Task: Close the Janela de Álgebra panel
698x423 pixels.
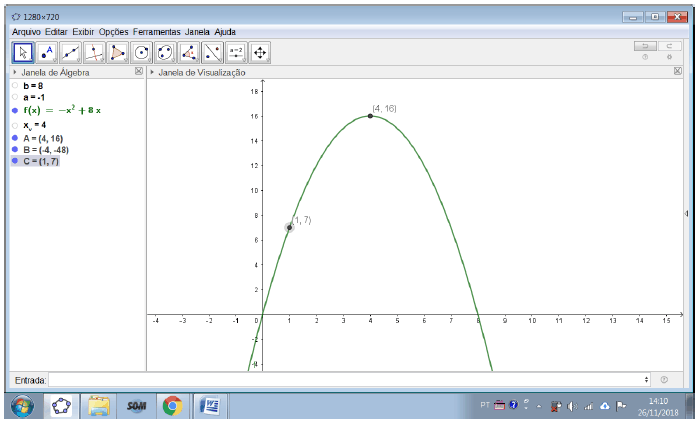Action: (x=138, y=73)
